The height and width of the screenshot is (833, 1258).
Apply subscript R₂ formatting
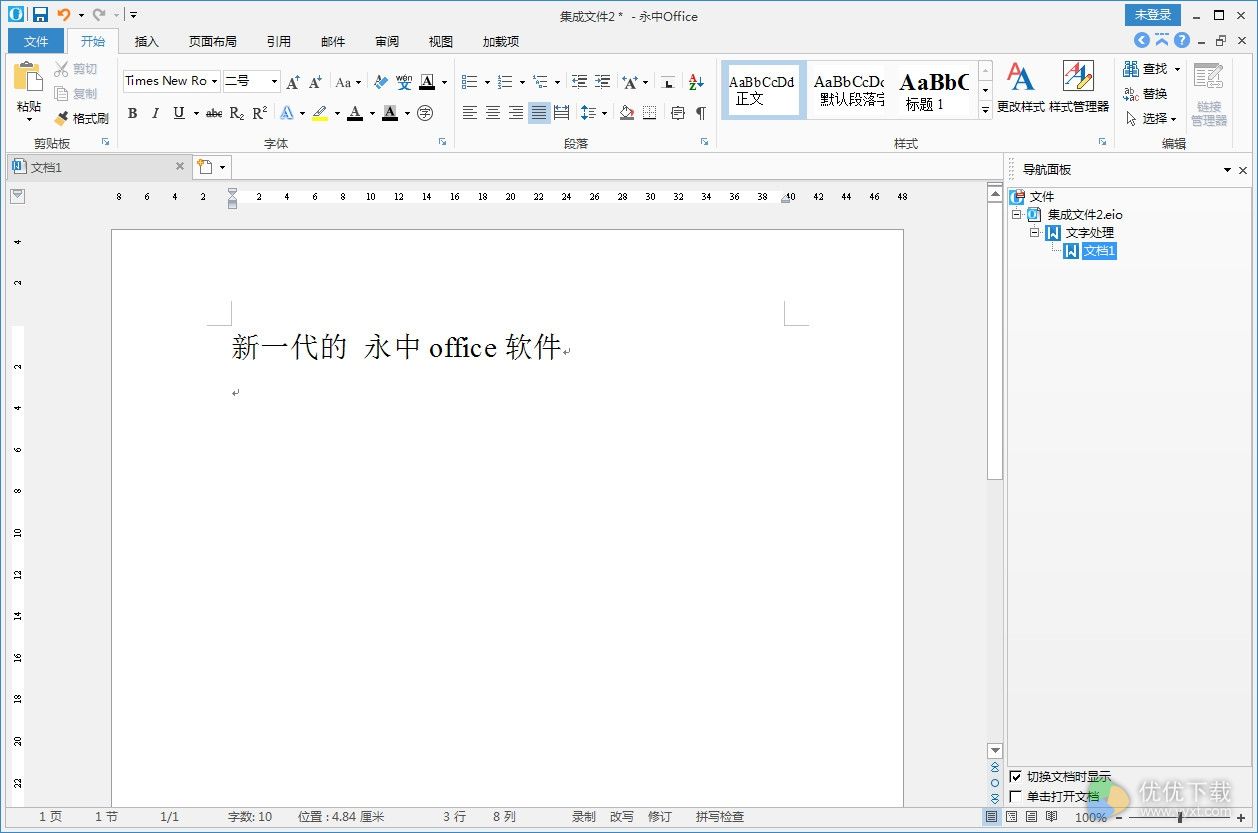coord(237,113)
